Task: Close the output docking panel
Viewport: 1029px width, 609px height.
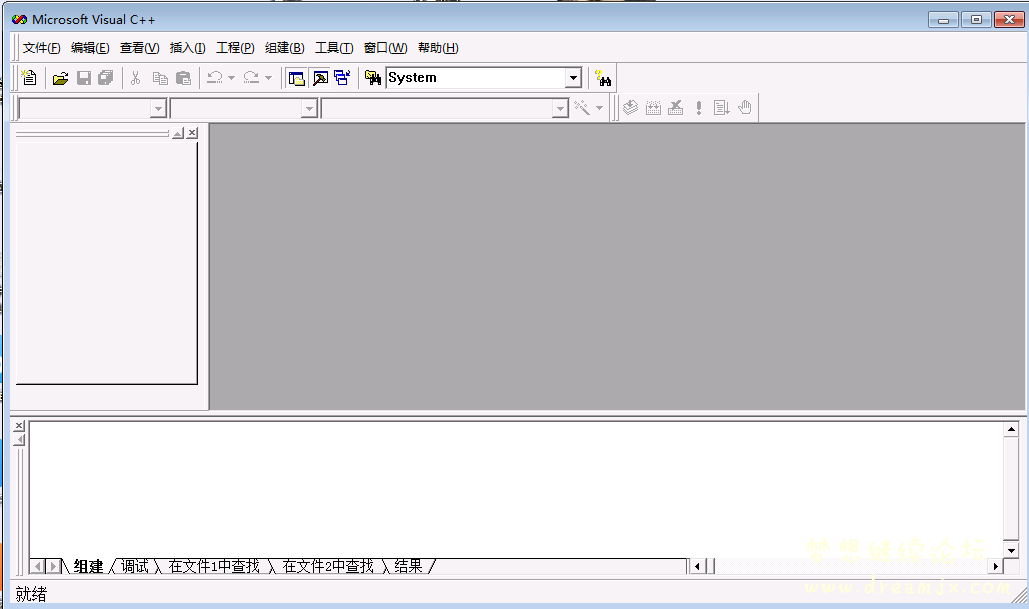Action: pyautogui.click(x=19, y=426)
